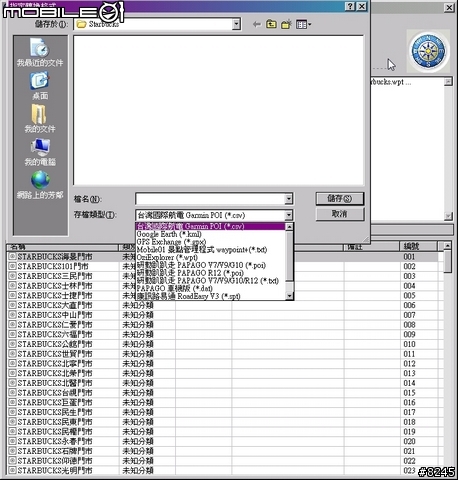Click waypoint icon beside STARBUCKS民權門市
This screenshot has width=458, height=480.
click(x=12, y=431)
